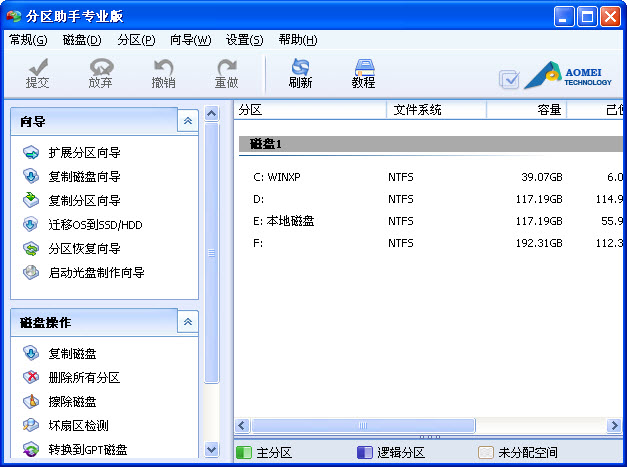Open the 教程 tutorial toolbar icon
Image resolution: width=627 pixels, height=467 pixels.
[363, 73]
